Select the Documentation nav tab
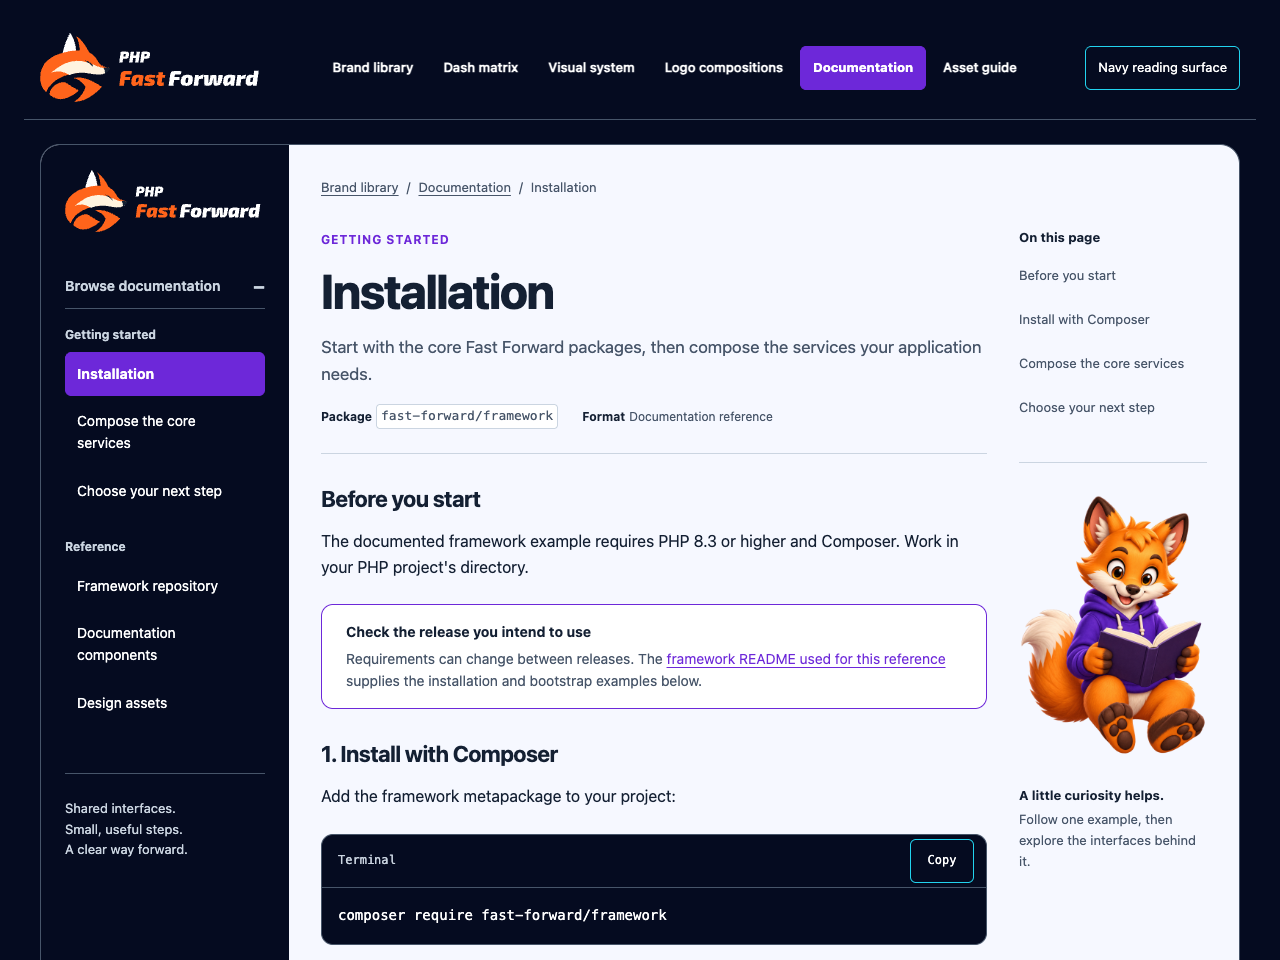 (x=863, y=68)
